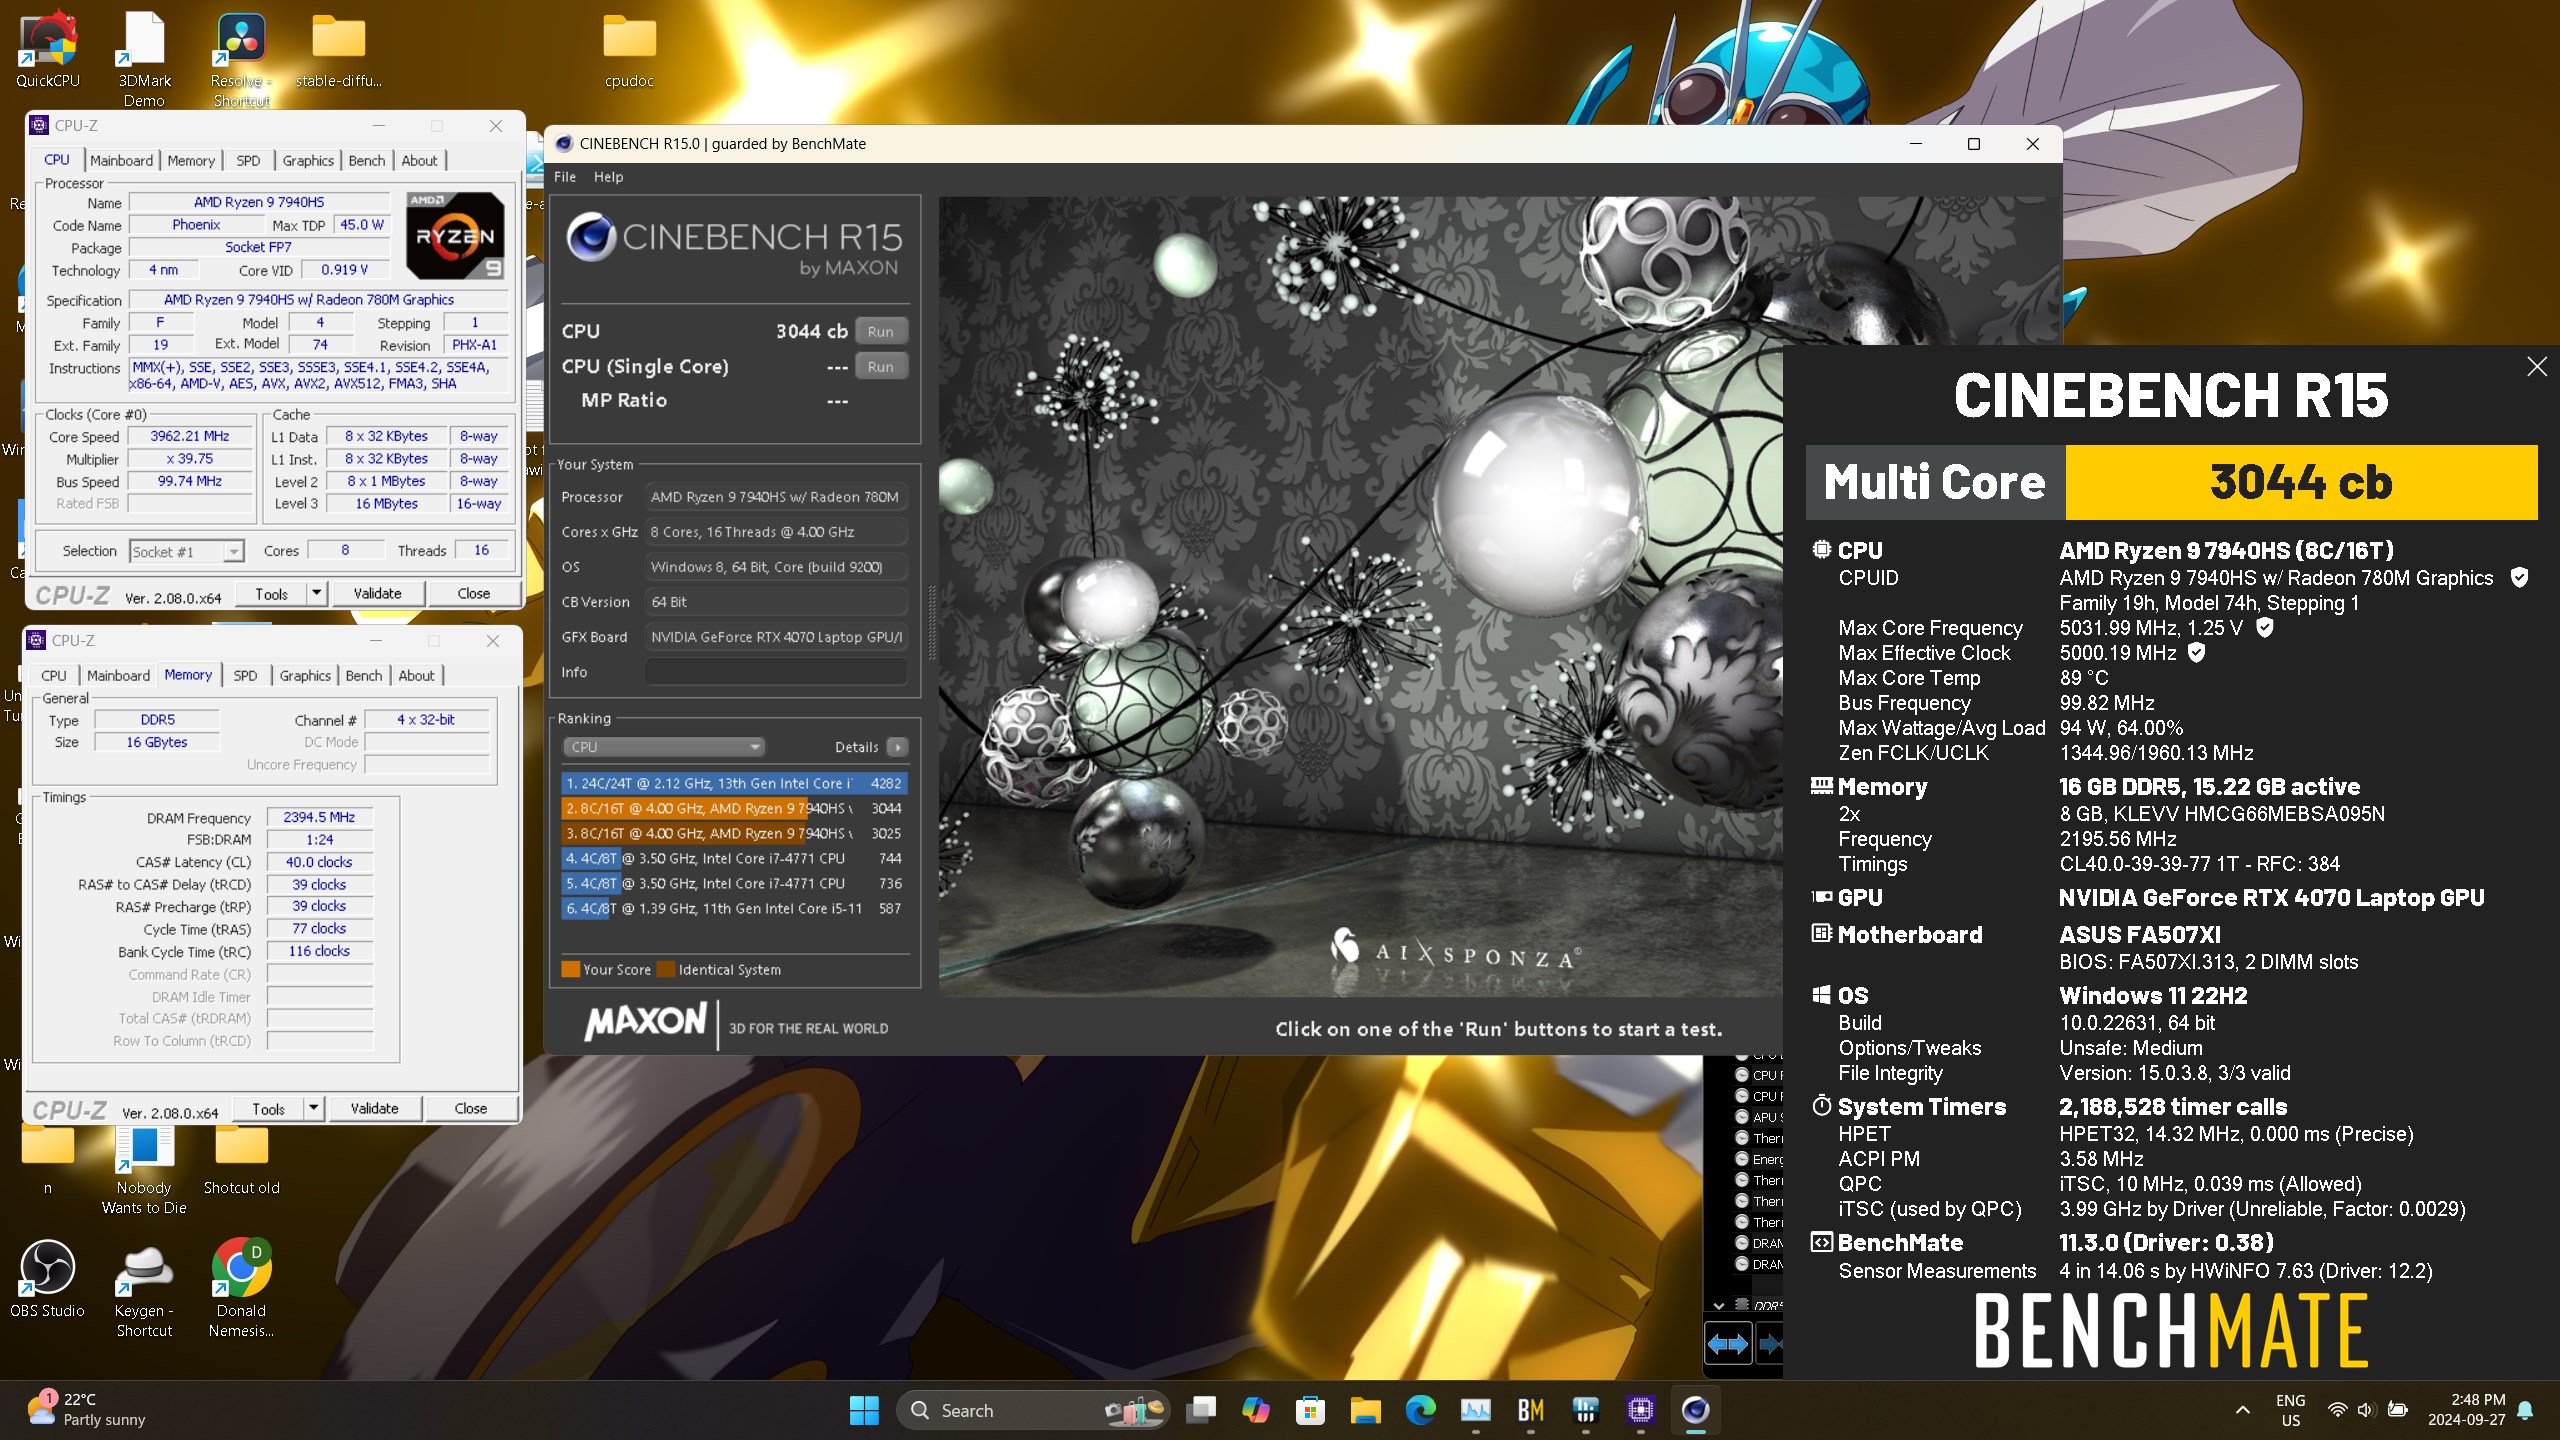This screenshot has width=2560, height=1440.
Task: Open Bench tab in CPU-Z CPU window
Action: click(x=366, y=160)
